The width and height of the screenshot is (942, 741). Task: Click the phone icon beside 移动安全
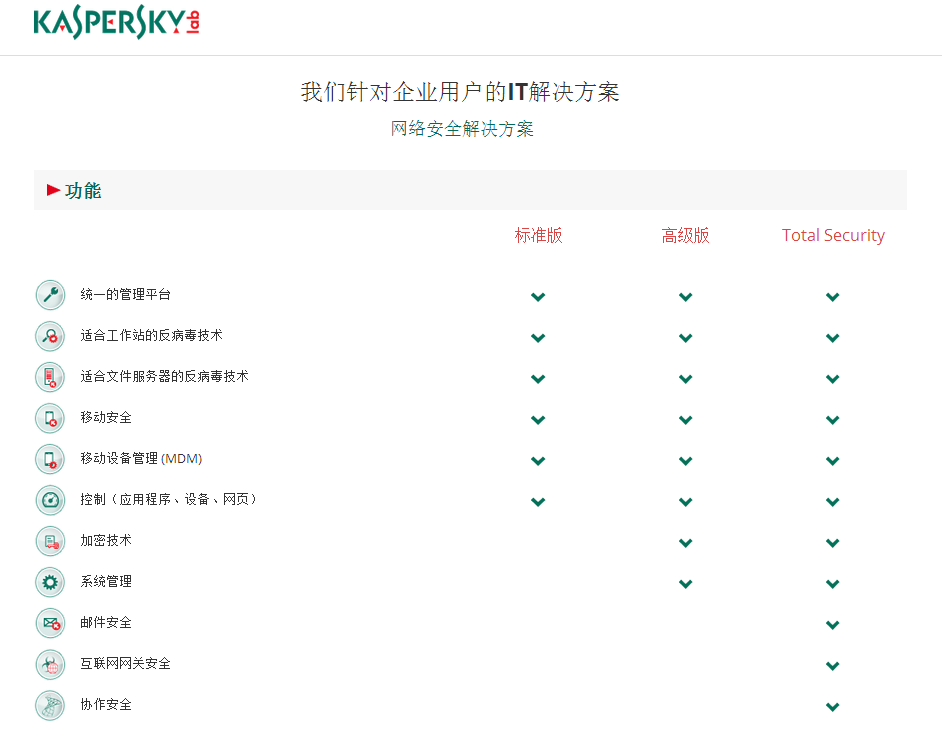(50, 418)
